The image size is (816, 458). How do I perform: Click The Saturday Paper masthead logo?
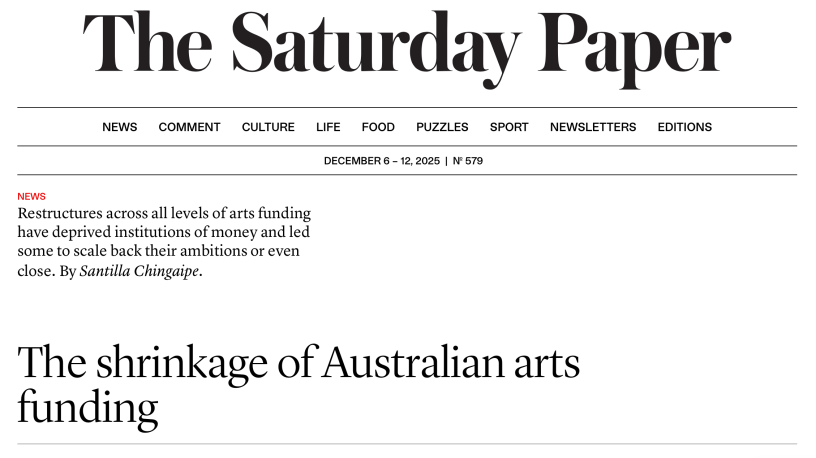(x=407, y=47)
